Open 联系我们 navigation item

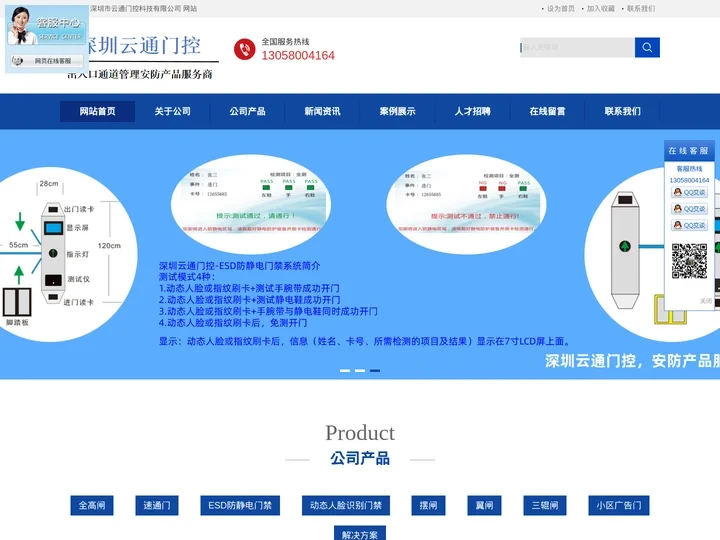click(623, 111)
